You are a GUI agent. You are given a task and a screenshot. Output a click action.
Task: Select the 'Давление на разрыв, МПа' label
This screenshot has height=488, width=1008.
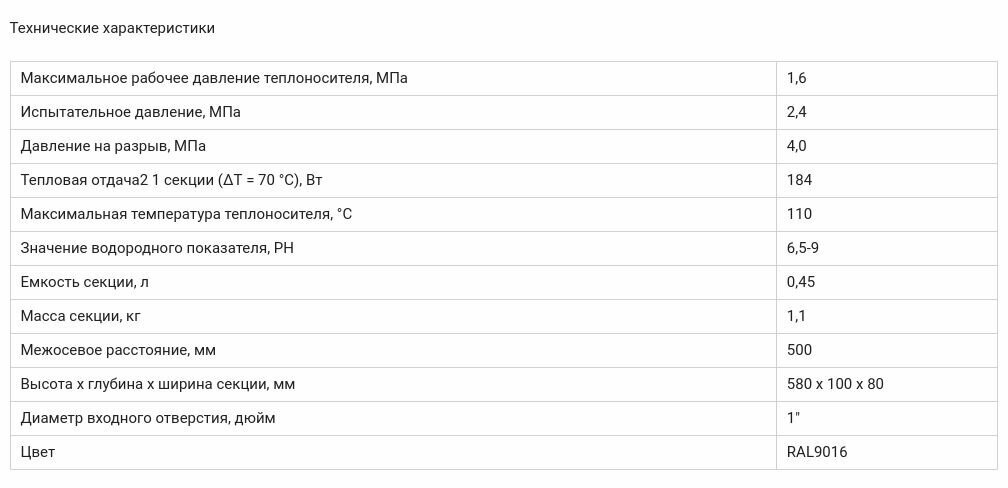[113, 147]
